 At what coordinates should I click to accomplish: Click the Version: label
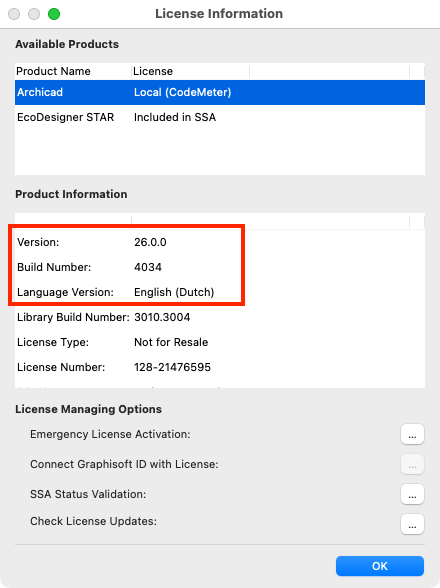pos(38,242)
